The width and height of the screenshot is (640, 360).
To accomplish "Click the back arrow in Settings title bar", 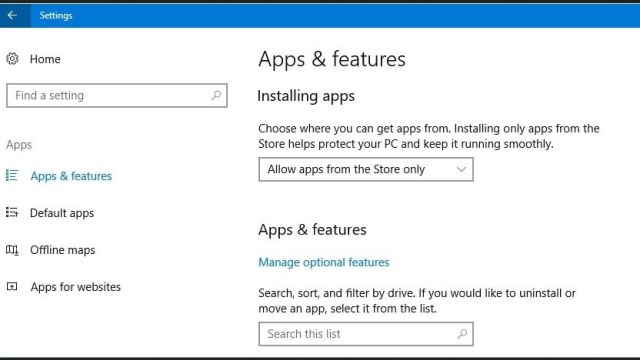I will [12, 16].
